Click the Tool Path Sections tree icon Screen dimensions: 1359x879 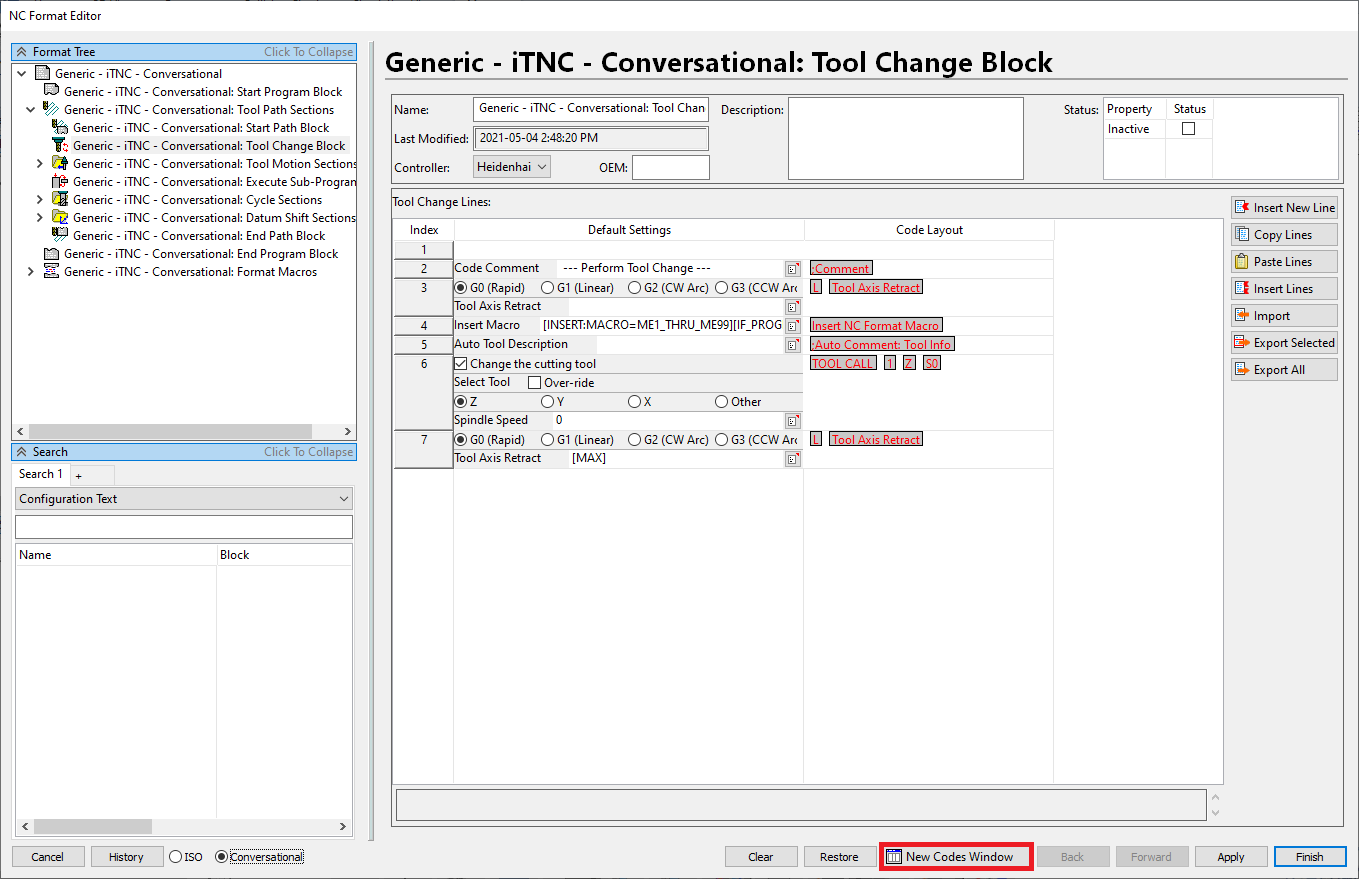[51, 109]
